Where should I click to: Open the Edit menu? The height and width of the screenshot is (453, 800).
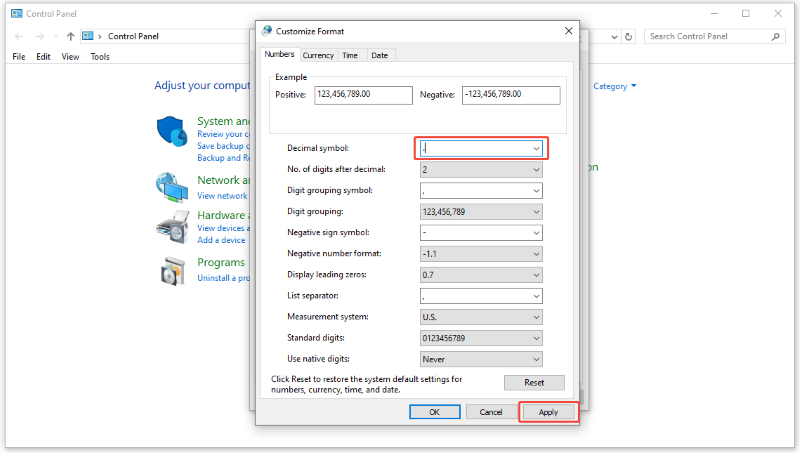click(43, 57)
